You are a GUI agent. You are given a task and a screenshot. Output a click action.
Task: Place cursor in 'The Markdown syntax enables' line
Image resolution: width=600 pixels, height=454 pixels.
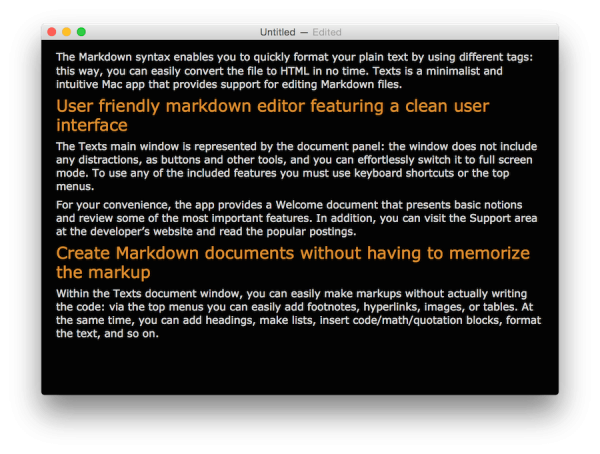pos(294,57)
